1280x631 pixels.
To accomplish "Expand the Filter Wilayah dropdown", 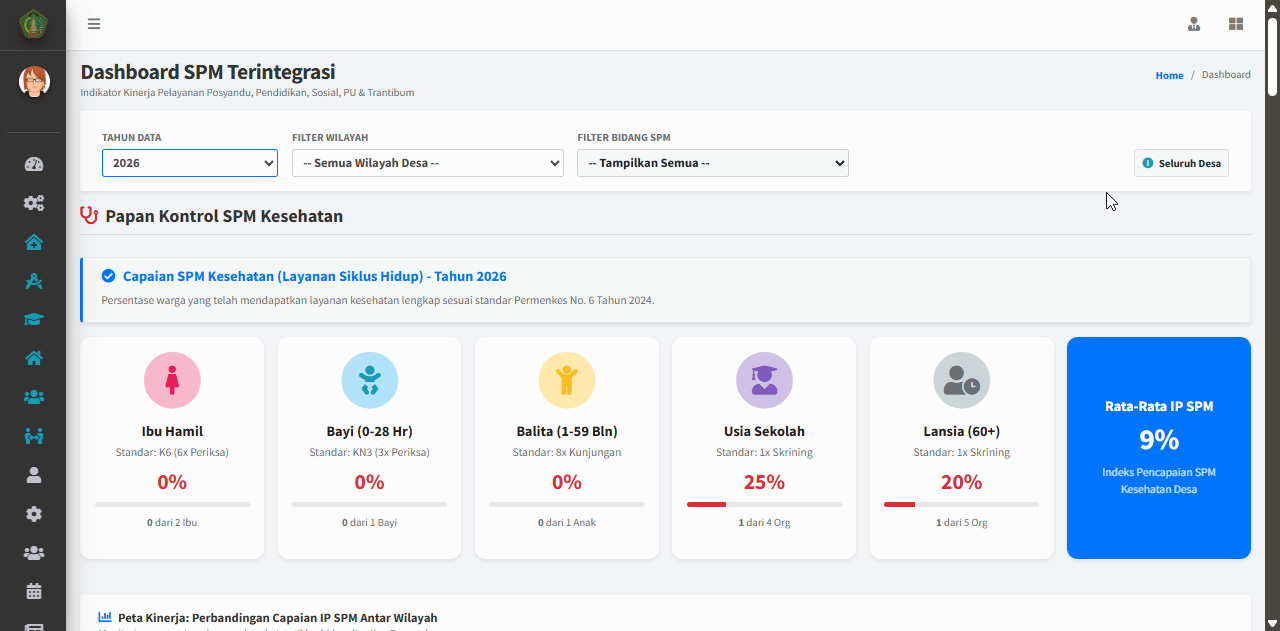I will click(x=427, y=163).
